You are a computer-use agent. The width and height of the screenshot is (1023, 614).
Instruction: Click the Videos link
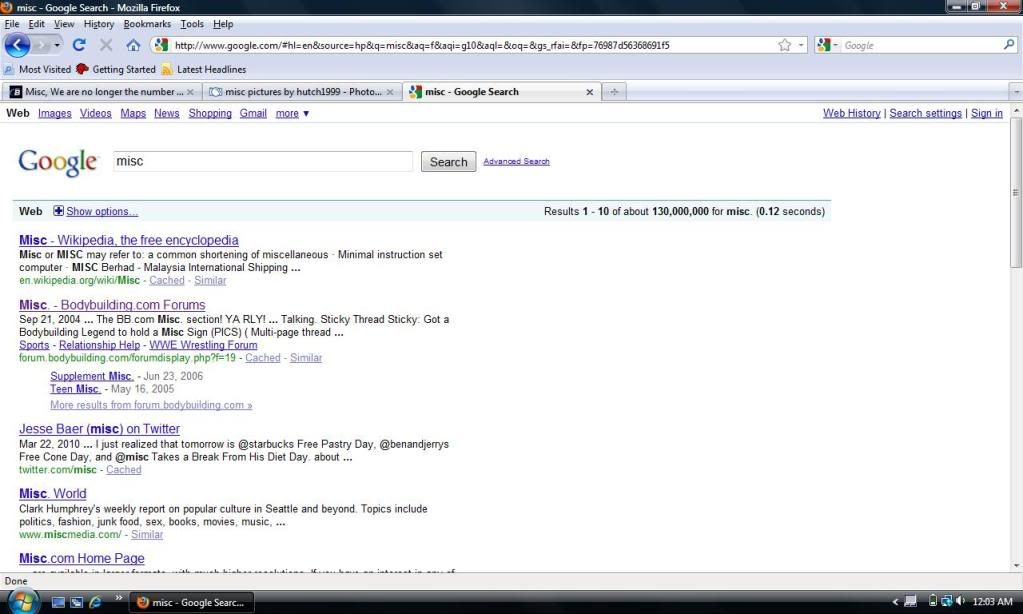pos(95,113)
